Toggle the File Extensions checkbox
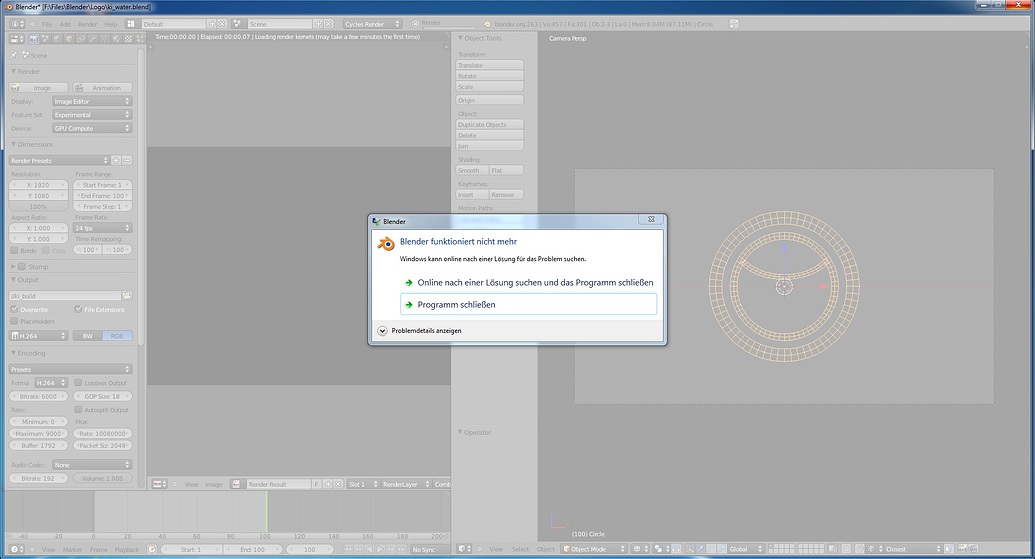This screenshot has width=1035, height=559. tap(78, 309)
